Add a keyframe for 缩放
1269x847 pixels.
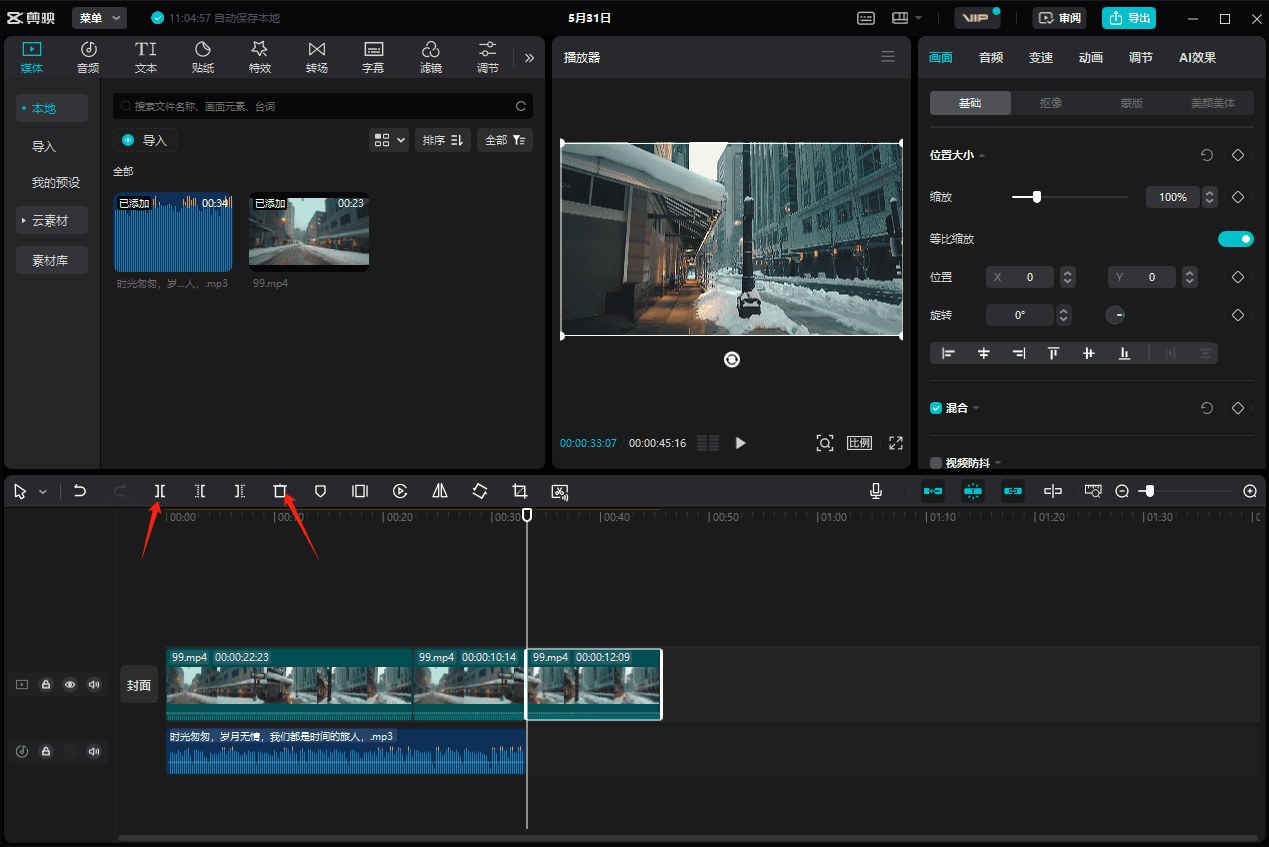coord(1238,197)
